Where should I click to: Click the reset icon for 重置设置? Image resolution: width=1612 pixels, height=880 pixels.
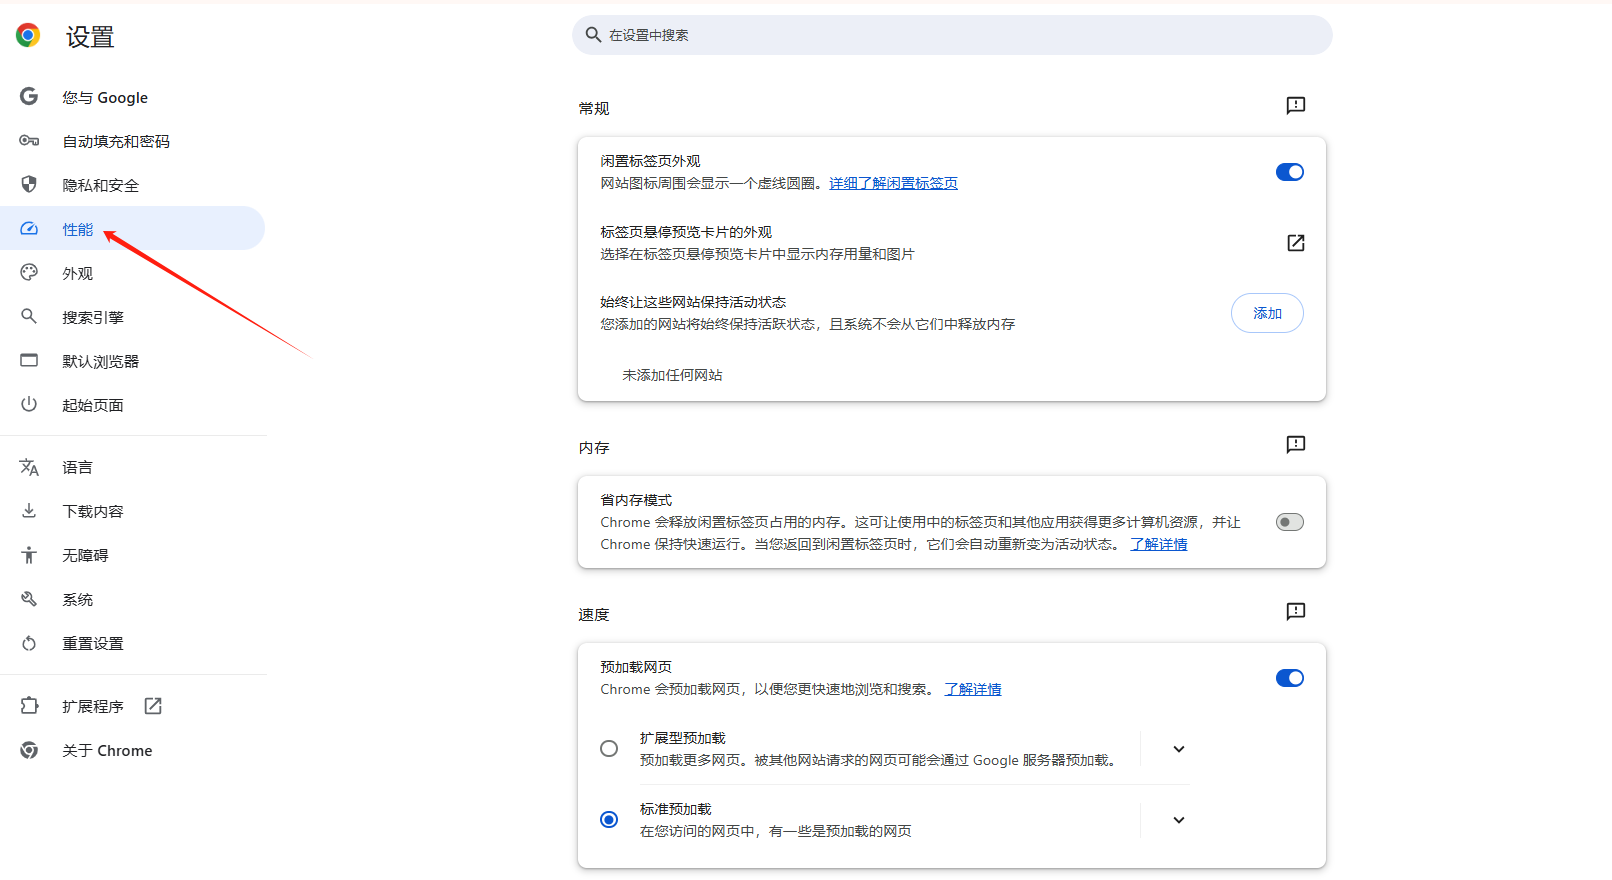(29, 643)
